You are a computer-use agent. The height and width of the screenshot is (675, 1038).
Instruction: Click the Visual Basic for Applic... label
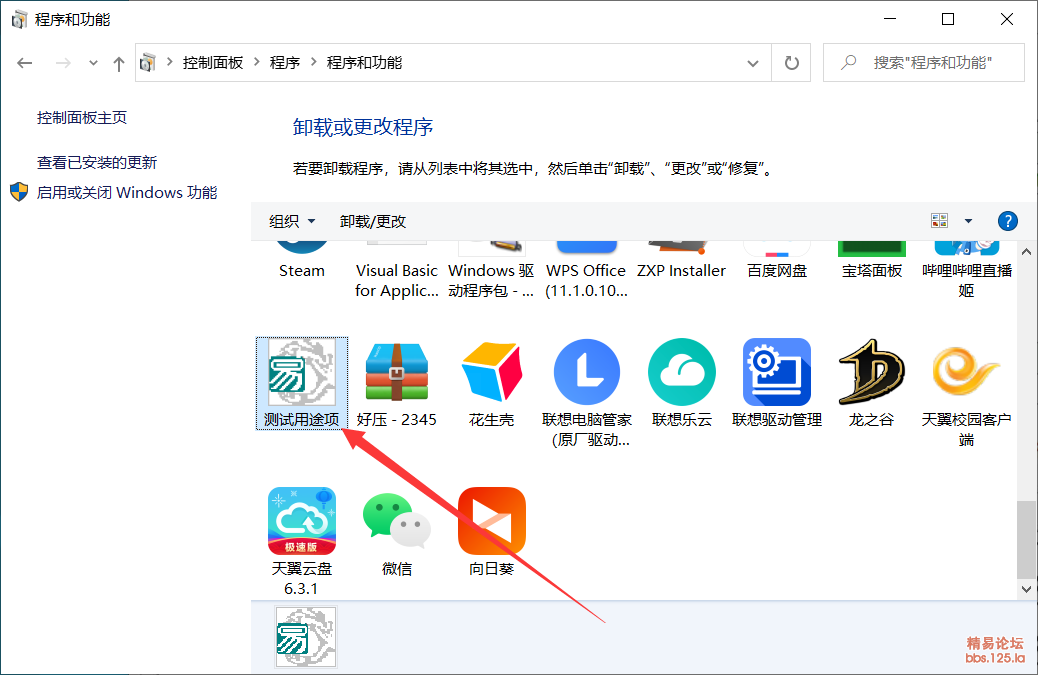pyautogui.click(x=397, y=281)
